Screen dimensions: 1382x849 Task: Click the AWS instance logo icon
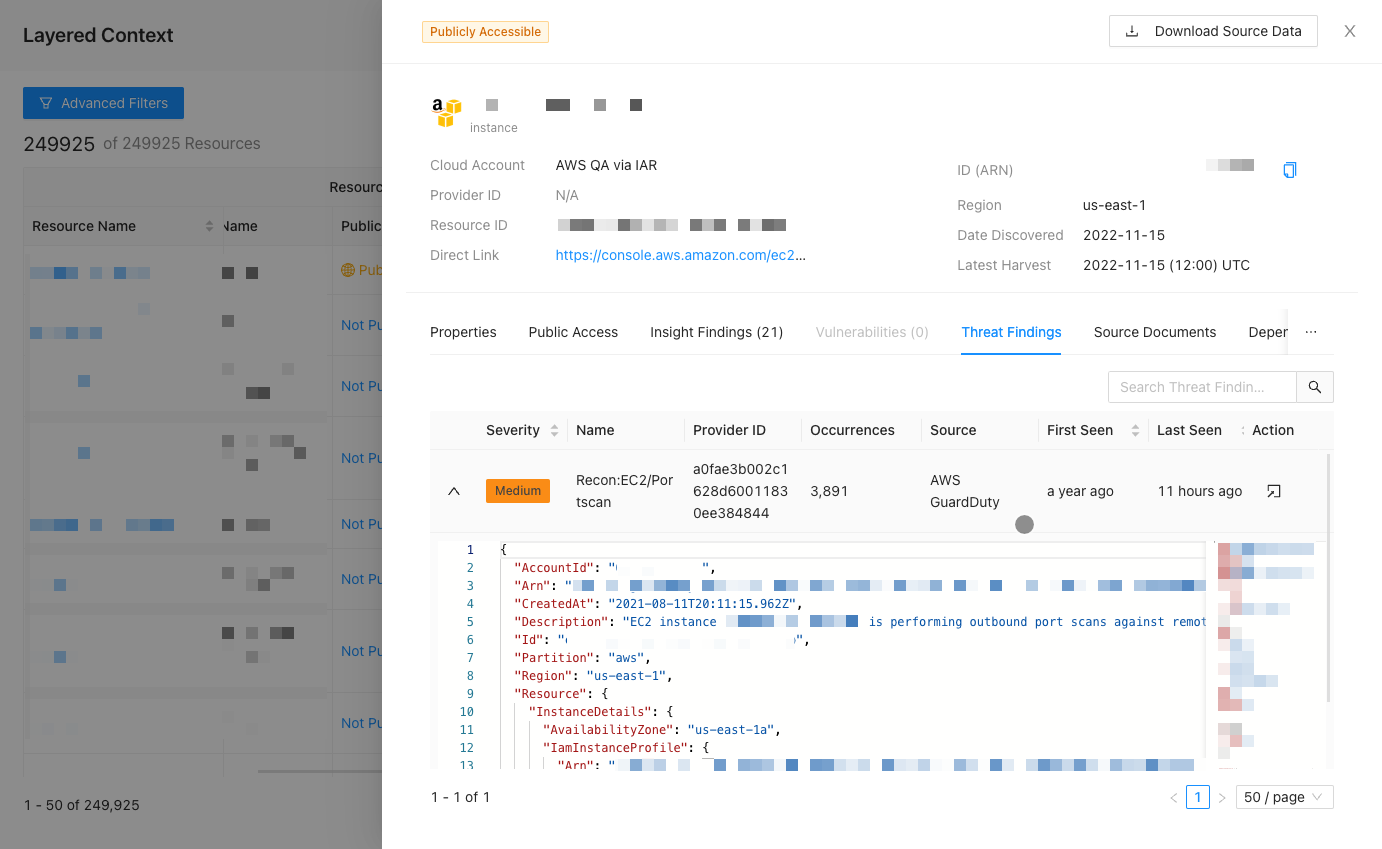(x=447, y=112)
